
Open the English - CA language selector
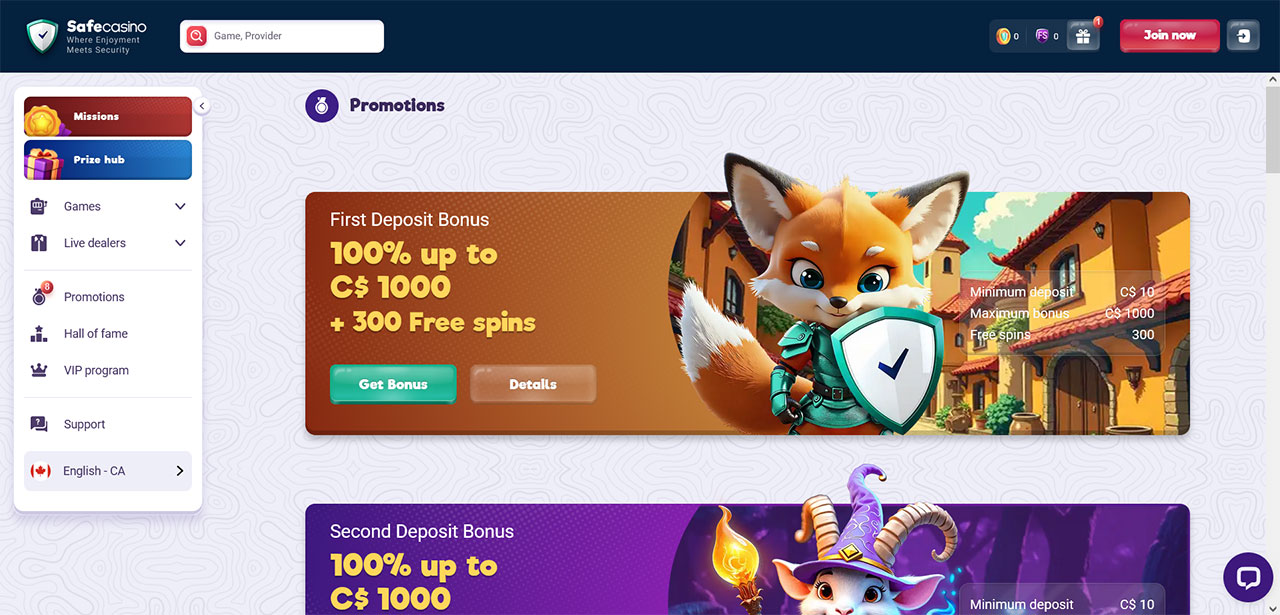(108, 471)
